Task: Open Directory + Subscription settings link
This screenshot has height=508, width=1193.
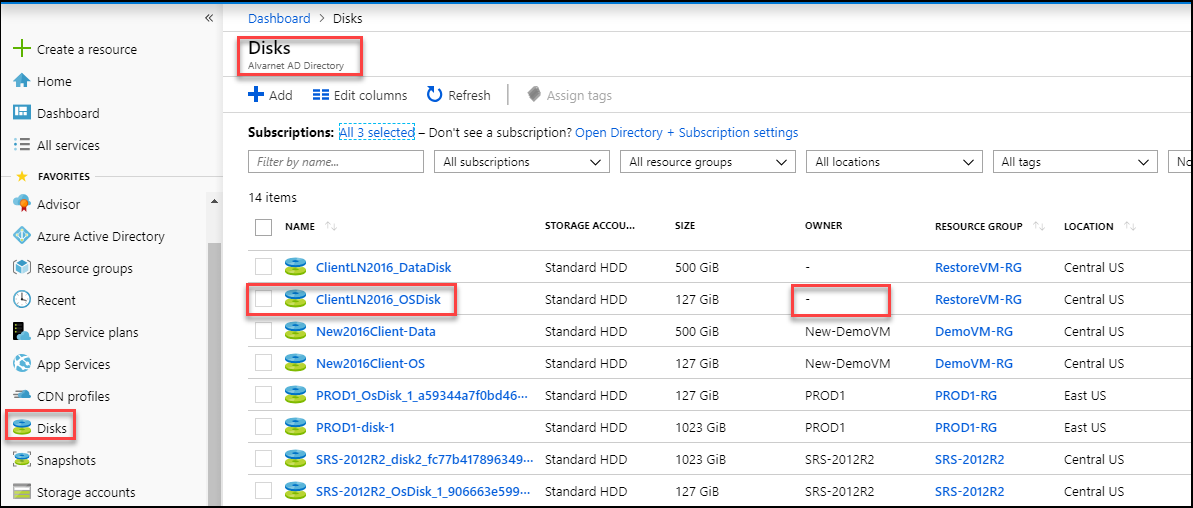Action: [686, 132]
